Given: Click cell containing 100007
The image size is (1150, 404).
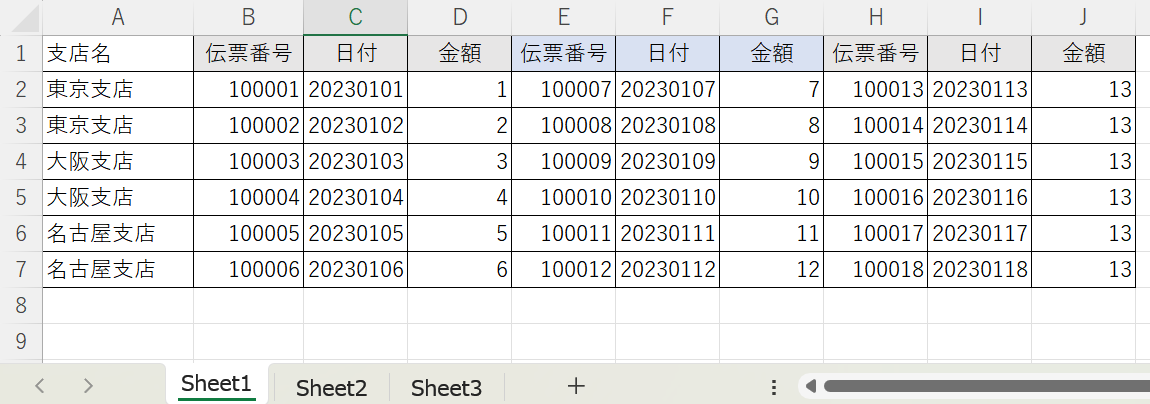Looking at the screenshot, I should click(563, 89).
